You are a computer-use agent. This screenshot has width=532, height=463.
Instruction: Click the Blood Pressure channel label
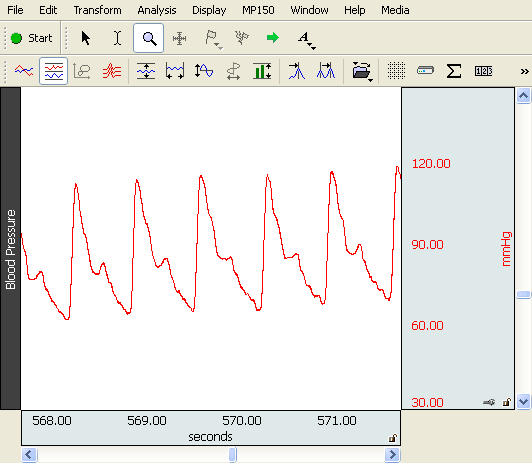[11, 249]
